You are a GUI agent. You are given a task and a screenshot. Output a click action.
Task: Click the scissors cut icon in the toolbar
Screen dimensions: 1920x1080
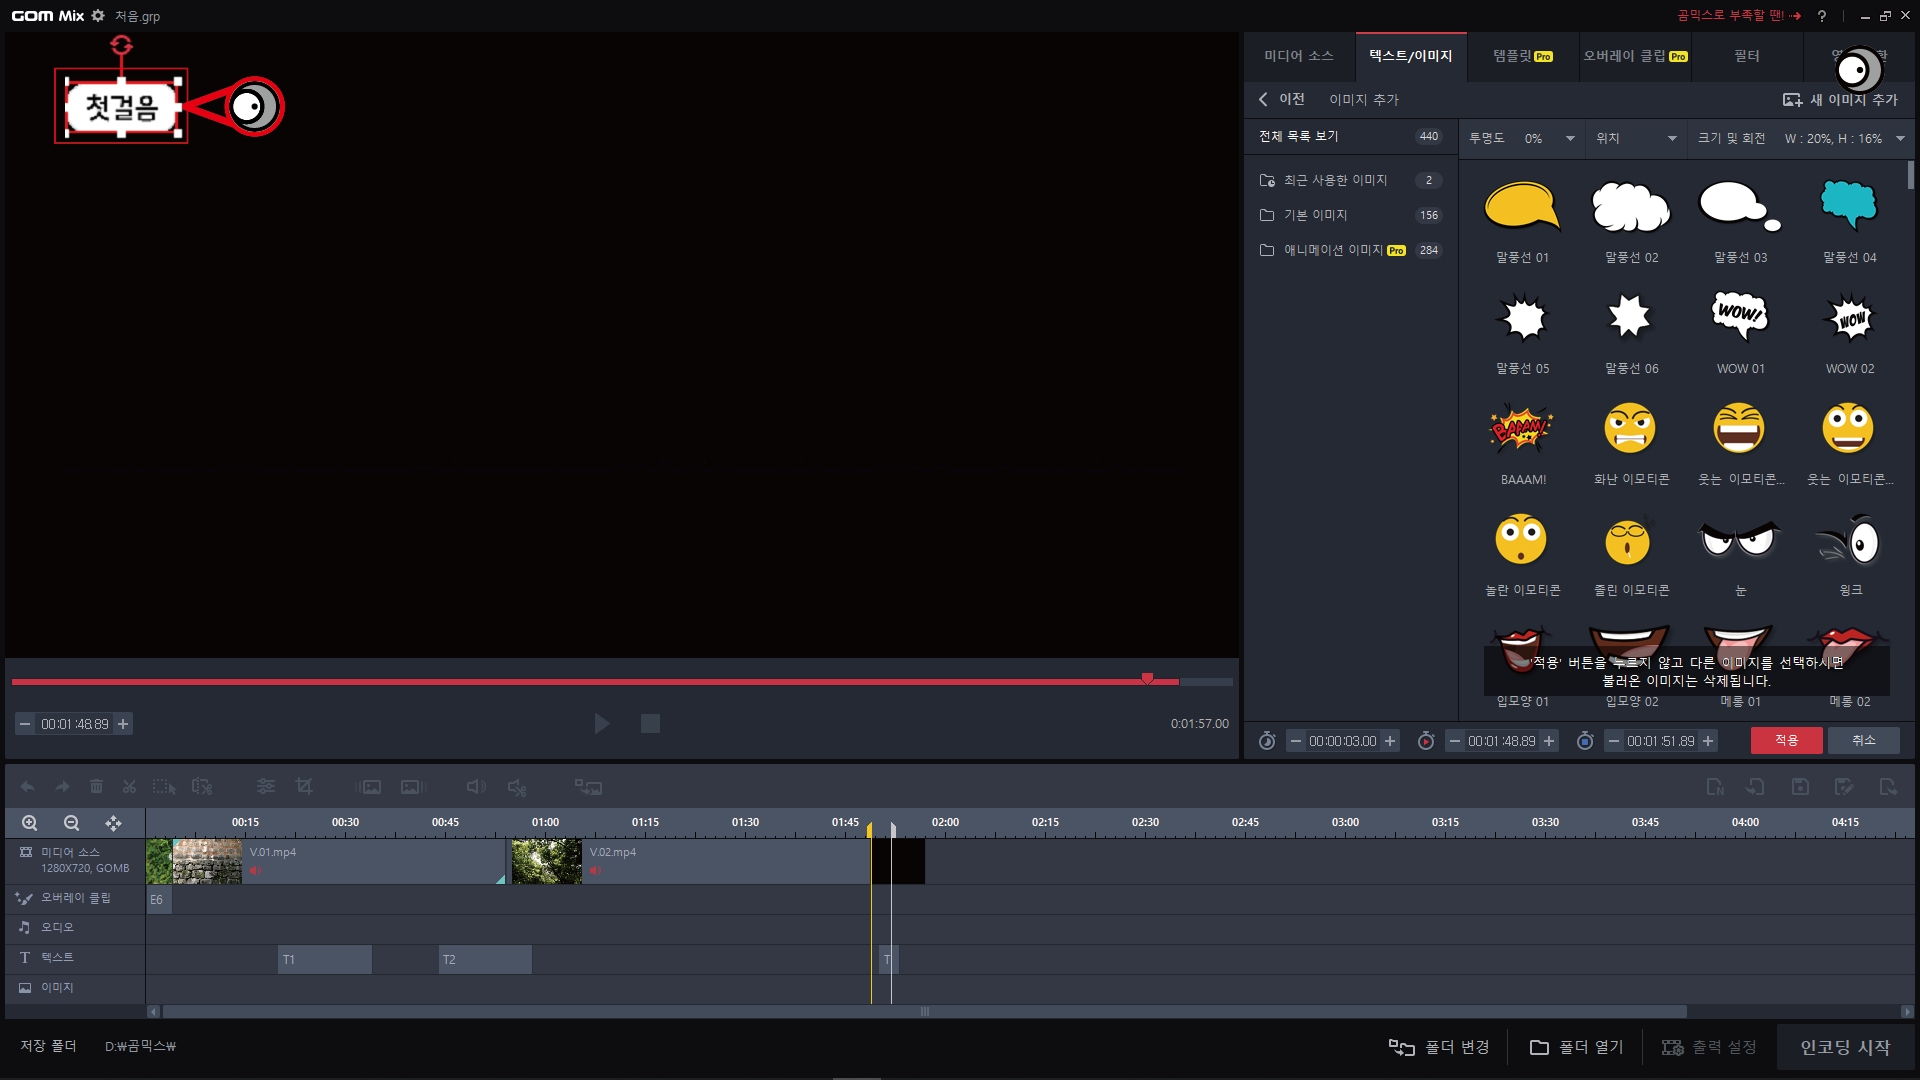tap(129, 787)
